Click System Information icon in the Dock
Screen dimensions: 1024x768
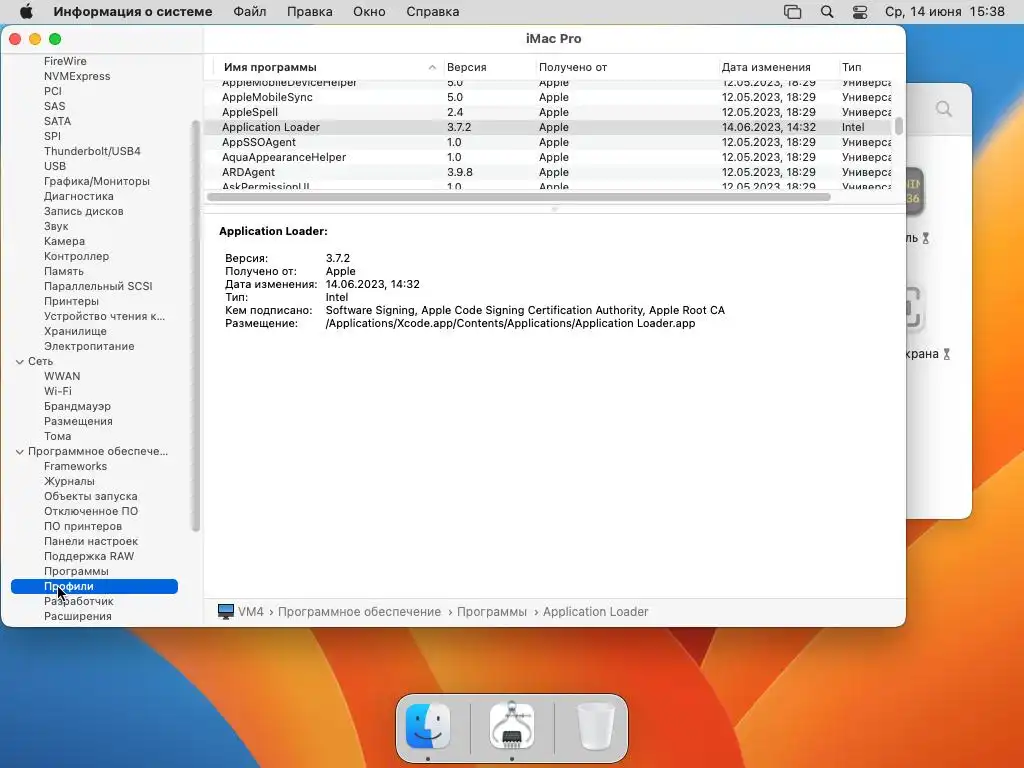coord(512,726)
